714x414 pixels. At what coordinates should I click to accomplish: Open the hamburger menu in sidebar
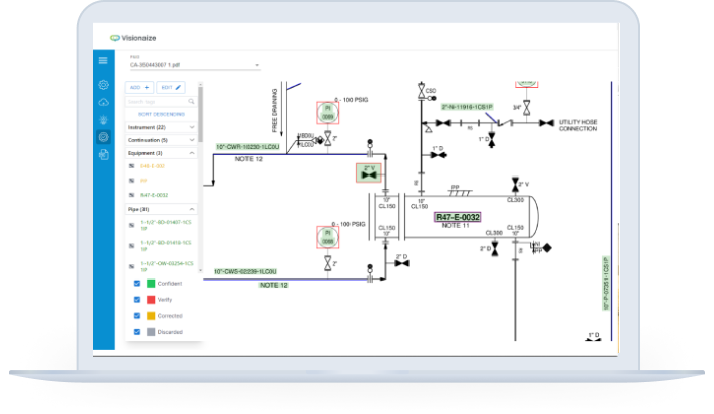[x=103, y=61]
